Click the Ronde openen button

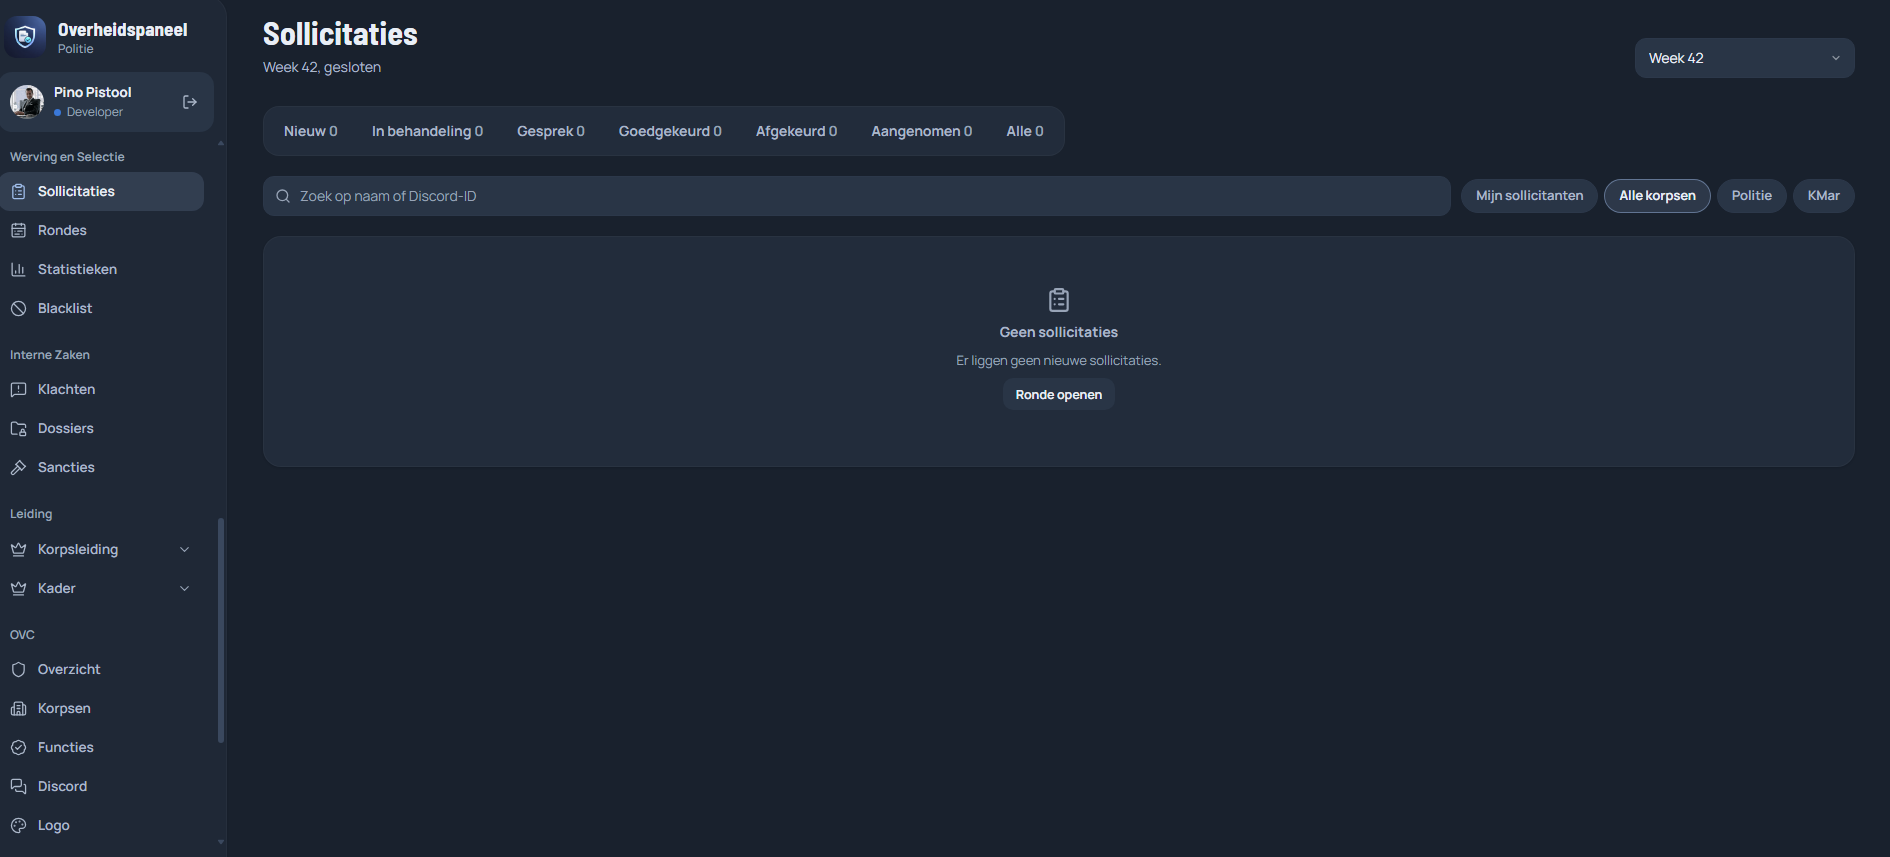point(1058,395)
